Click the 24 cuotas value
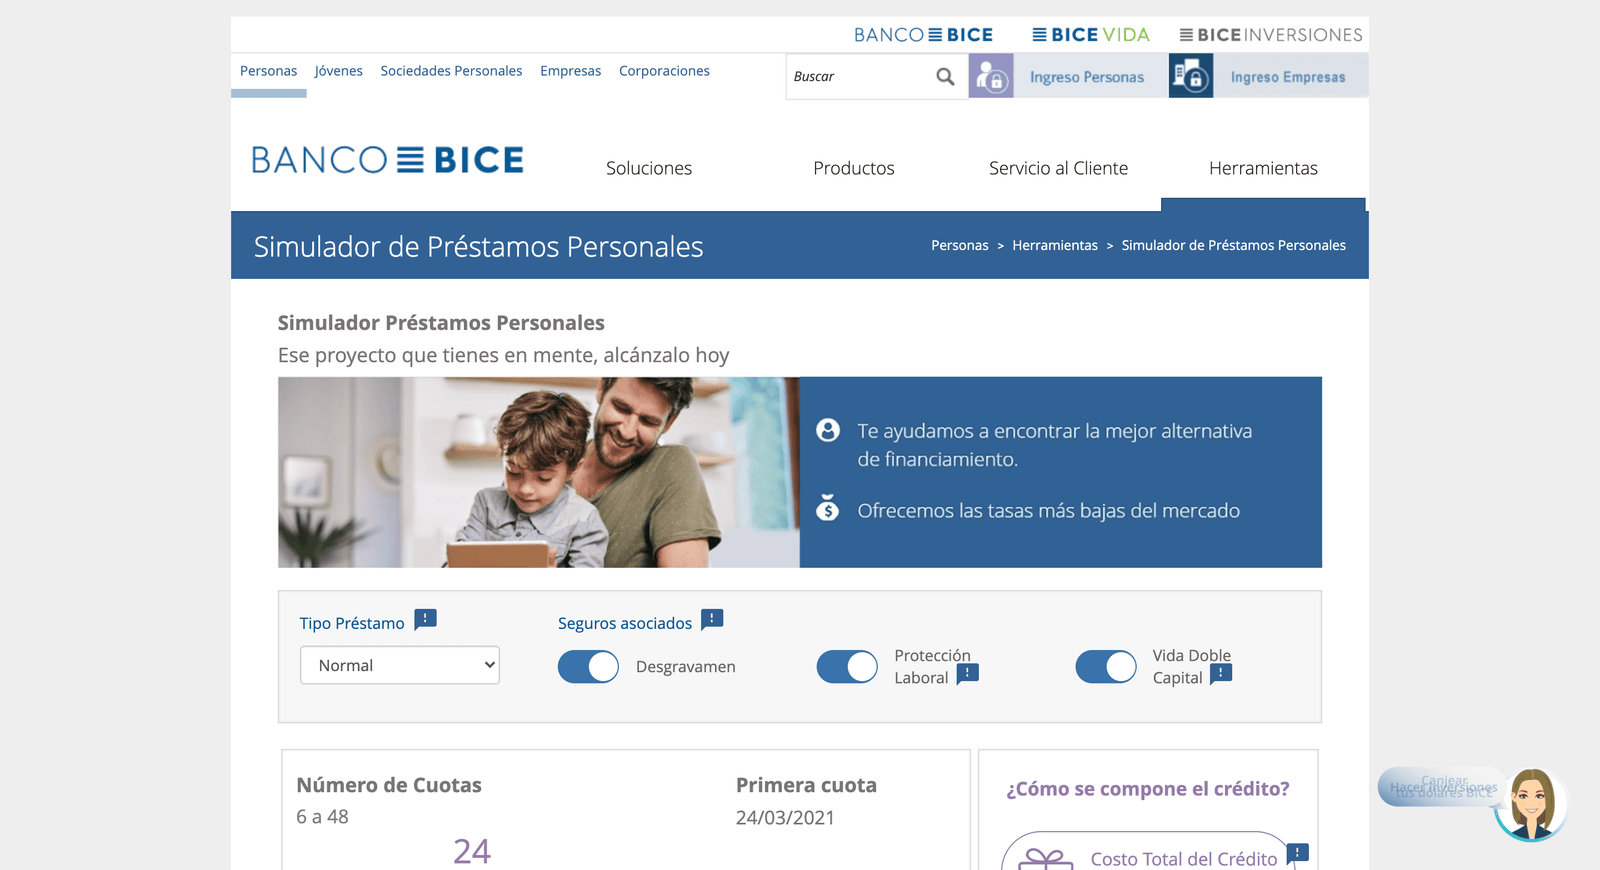The height and width of the screenshot is (870, 1600). (x=472, y=851)
